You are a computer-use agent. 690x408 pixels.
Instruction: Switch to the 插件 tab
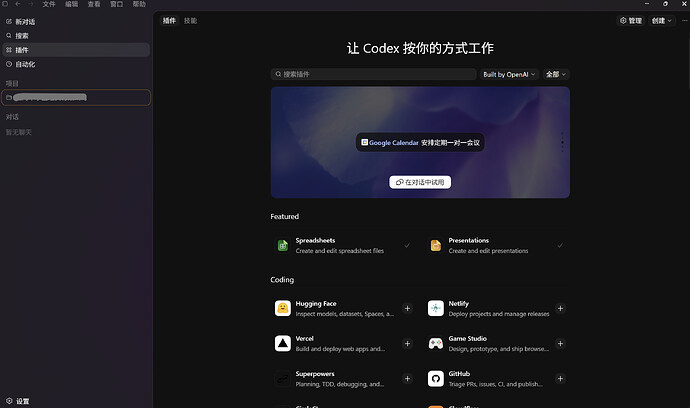pos(169,21)
